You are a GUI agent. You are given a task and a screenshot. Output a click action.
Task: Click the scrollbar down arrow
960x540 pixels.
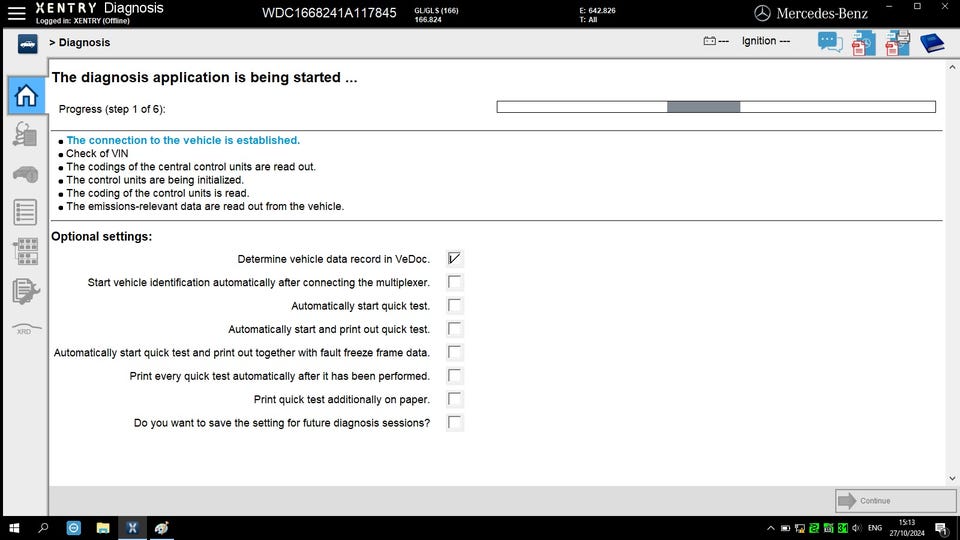952,478
